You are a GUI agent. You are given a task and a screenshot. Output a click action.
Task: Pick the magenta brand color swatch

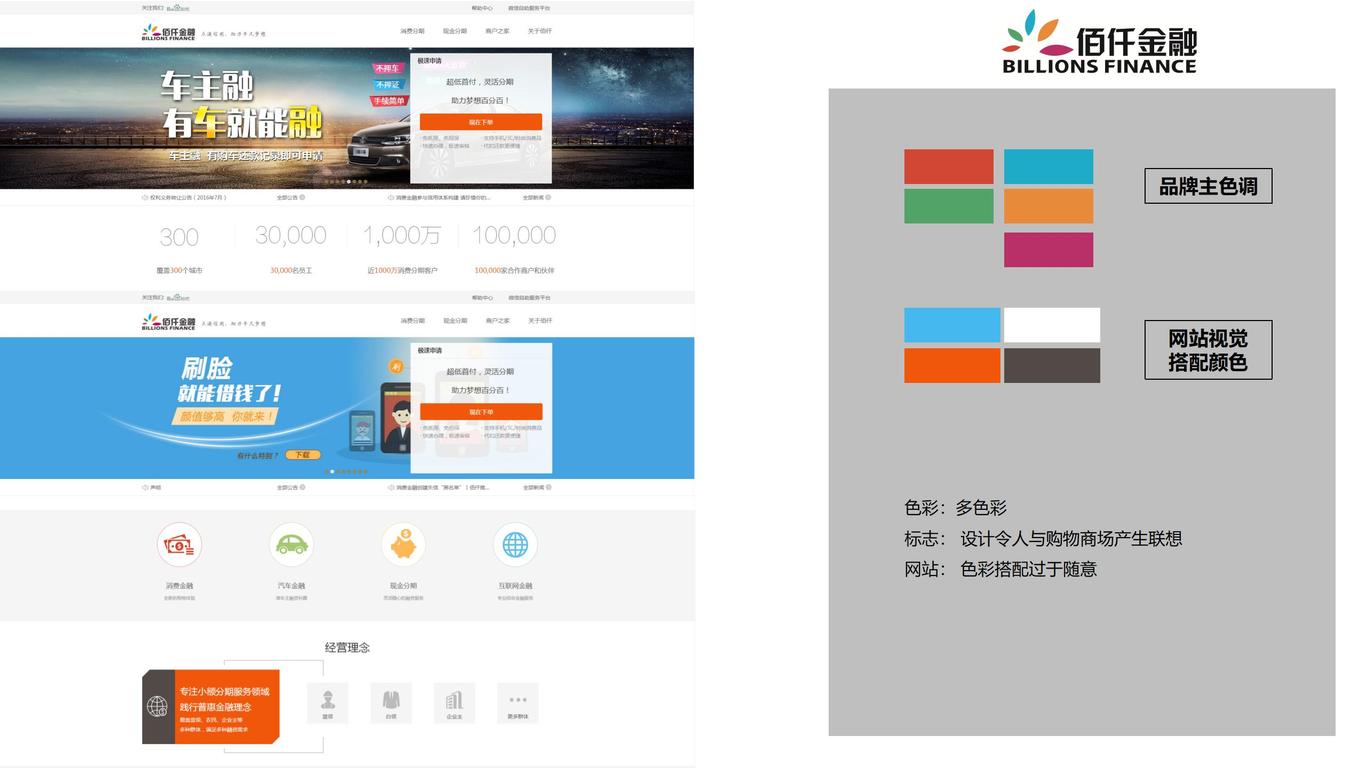pos(1049,250)
